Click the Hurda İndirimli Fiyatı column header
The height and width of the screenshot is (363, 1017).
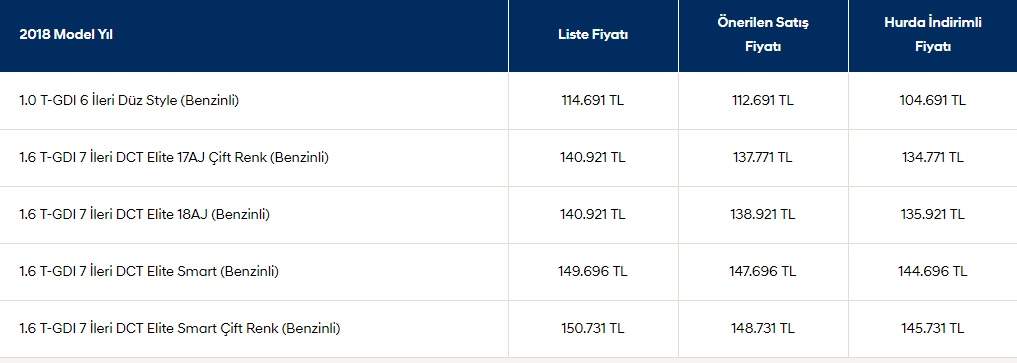933,35
